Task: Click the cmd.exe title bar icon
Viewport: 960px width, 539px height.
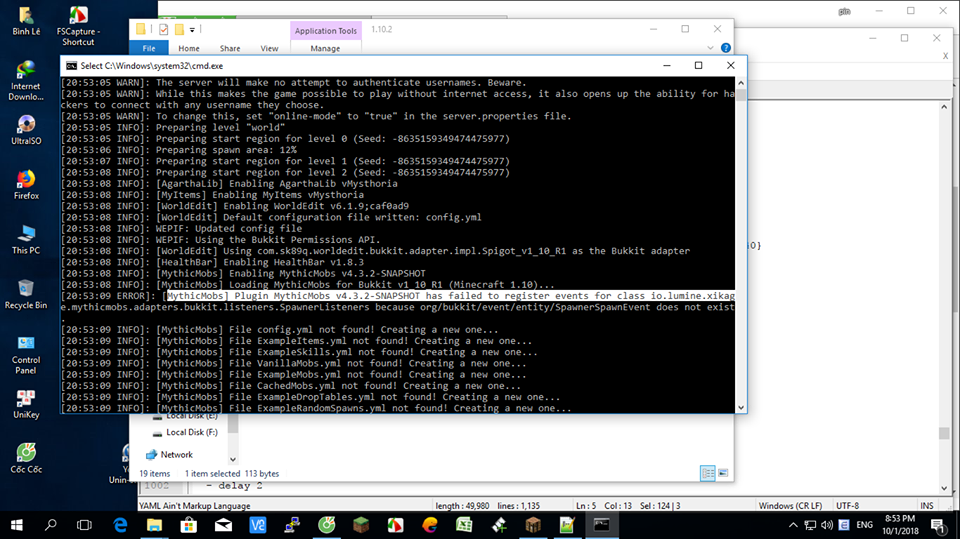Action: tap(72, 66)
